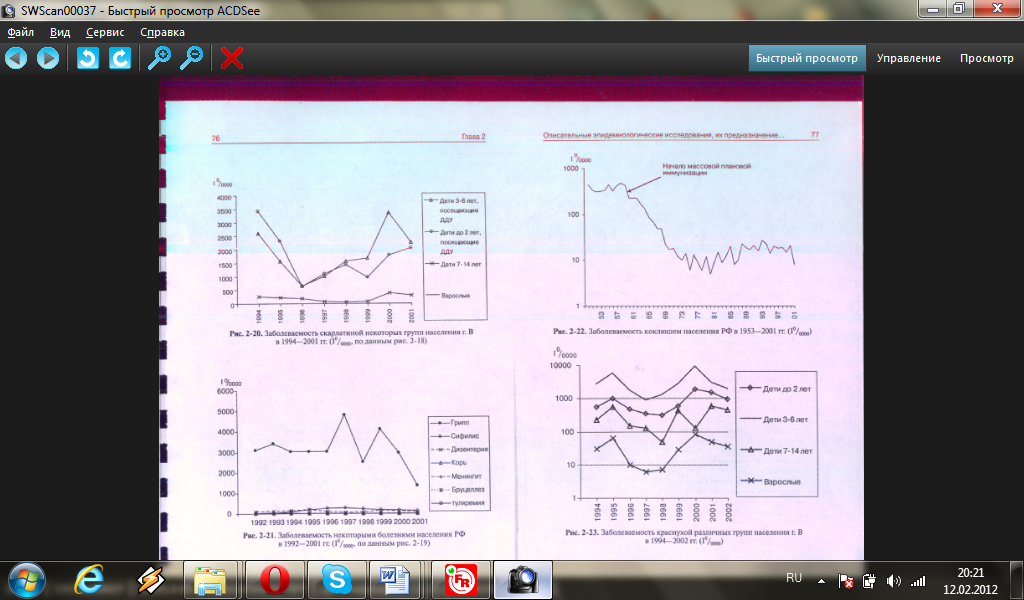Click legend entry Дети до 2 лет
This screenshot has height=600, width=1024.
[776, 388]
